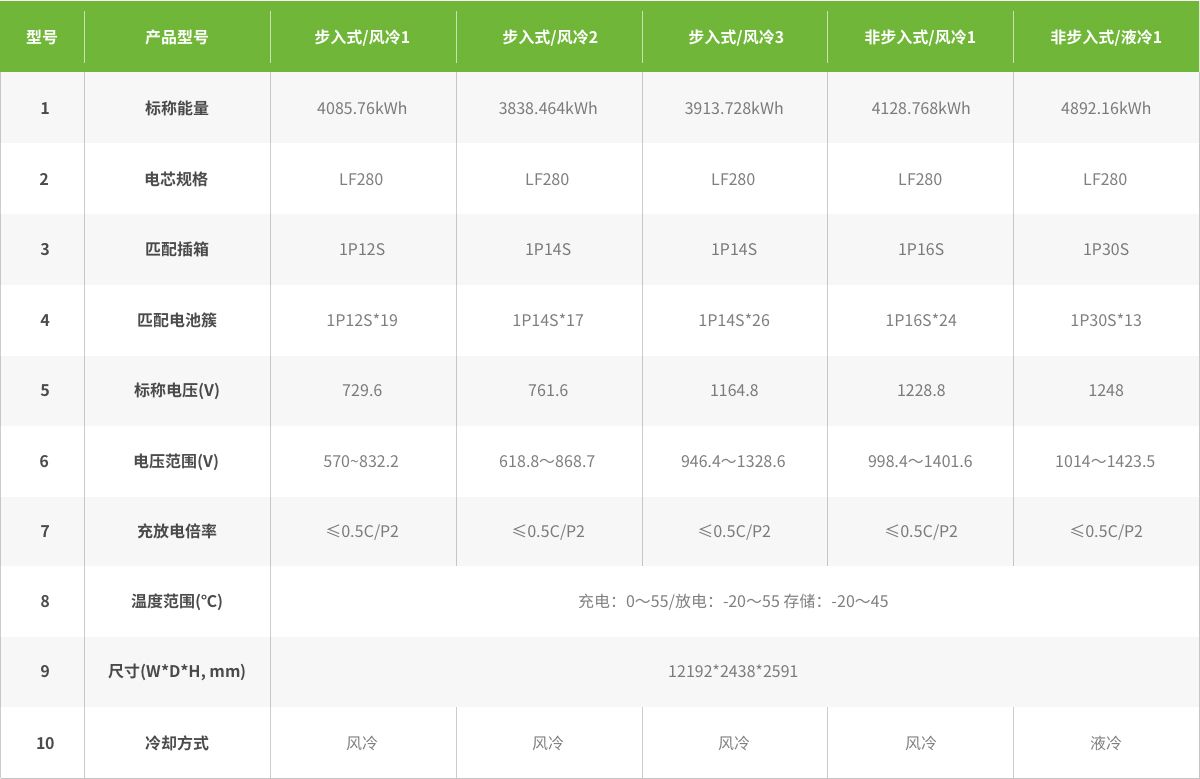This screenshot has height=779, width=1200.
Task: Select the 4892.16kWh cell
Action: pyautogui.click(x=1105, y=108)
